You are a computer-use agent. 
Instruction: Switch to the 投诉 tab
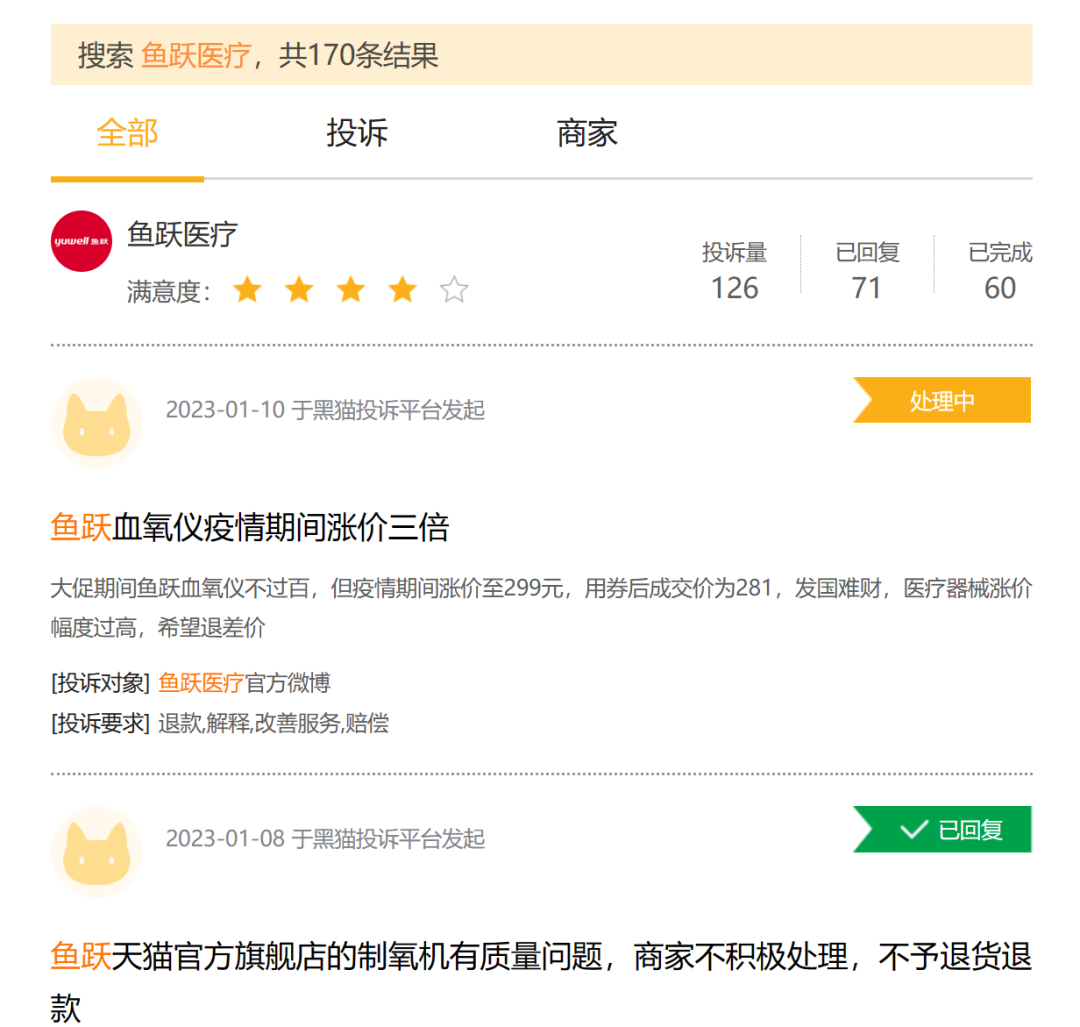[357, 133]
